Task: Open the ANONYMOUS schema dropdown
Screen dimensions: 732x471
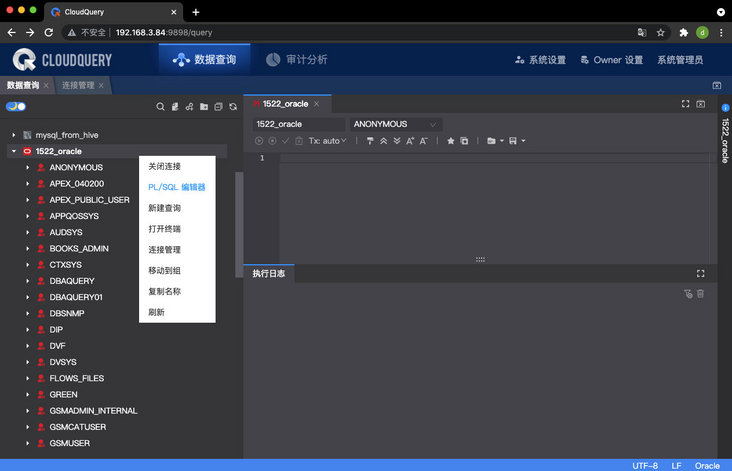Action: [x=395, y=124]
